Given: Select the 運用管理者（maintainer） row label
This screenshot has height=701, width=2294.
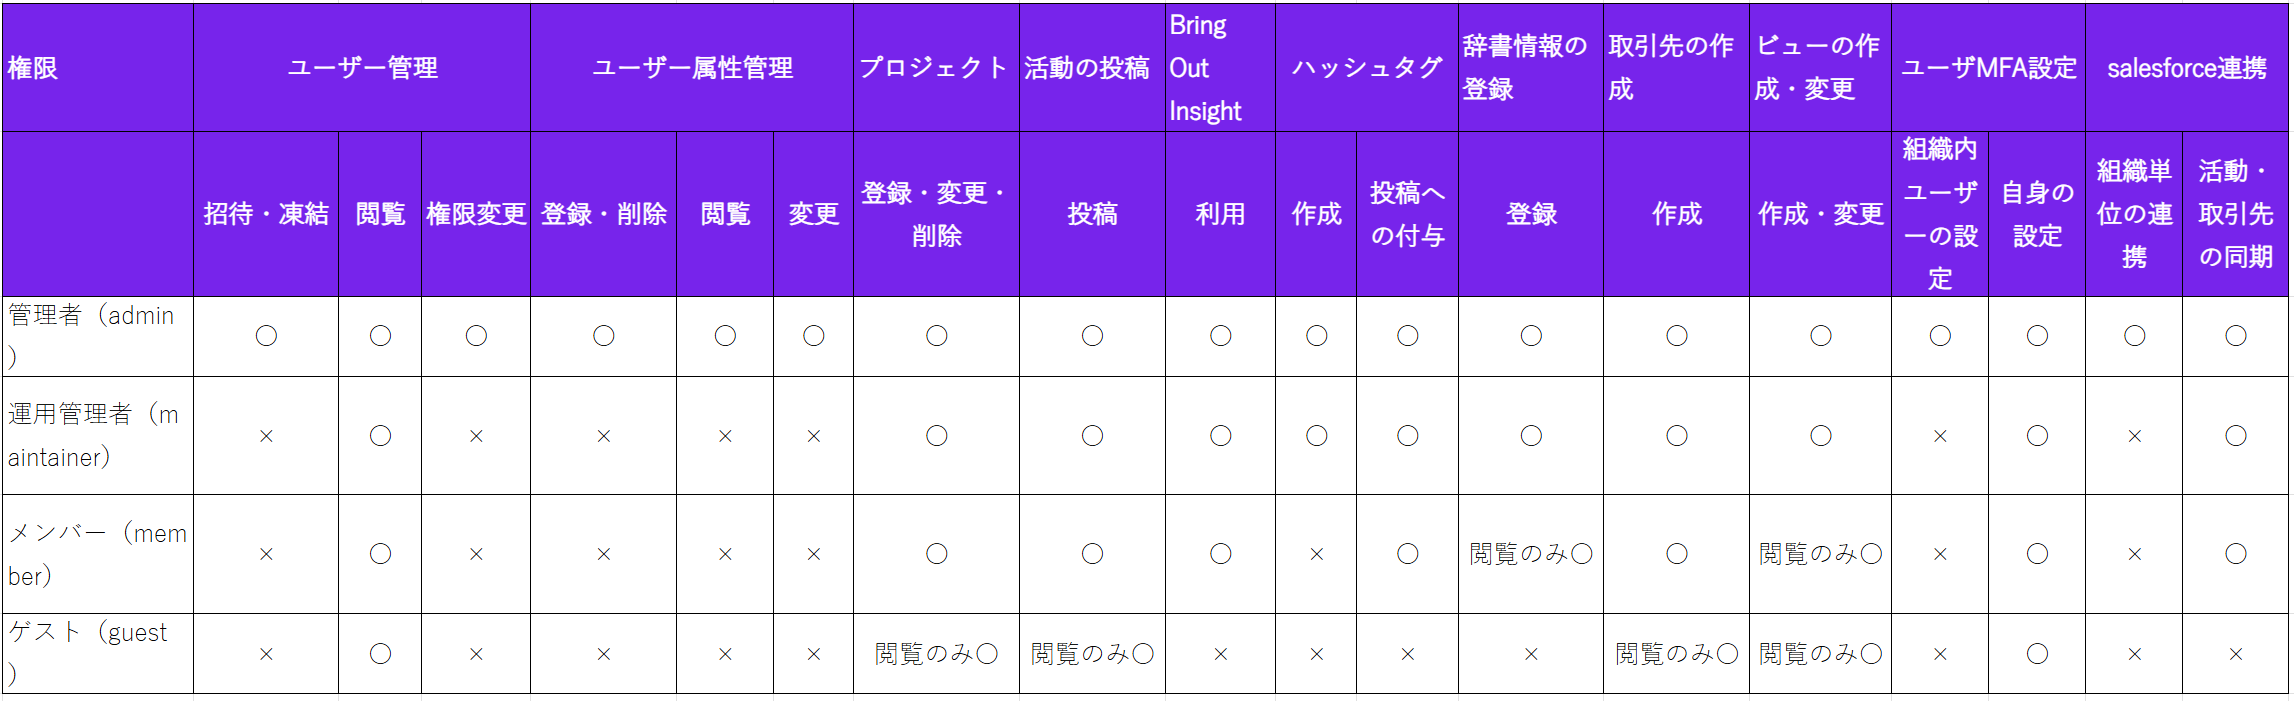Looking at the screenshot, I should 98,436.
